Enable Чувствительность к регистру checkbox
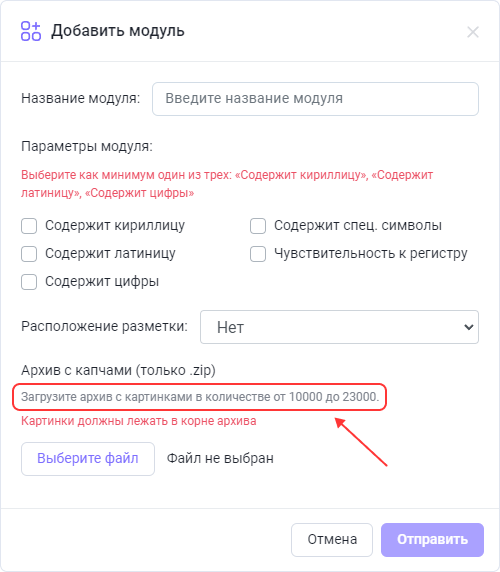The height and width of the screenshot is (572, 500). [x=258, y=254]
